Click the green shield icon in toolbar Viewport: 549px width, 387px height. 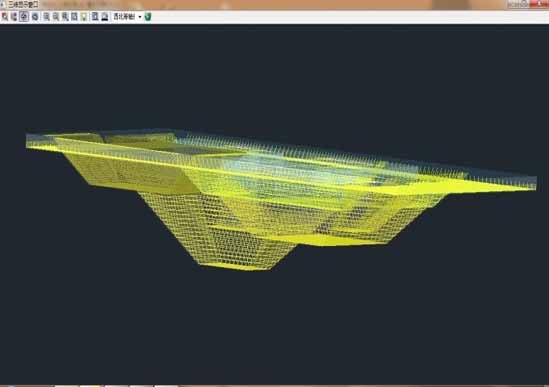point(148,16)
